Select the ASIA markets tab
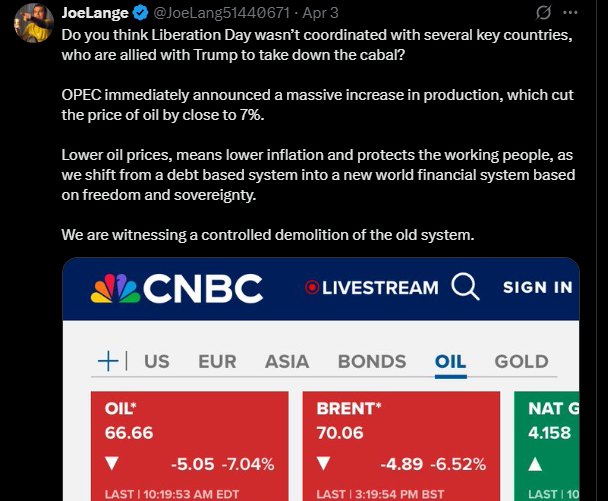This screenshot has height=501, width=608. tap(287, 362)
